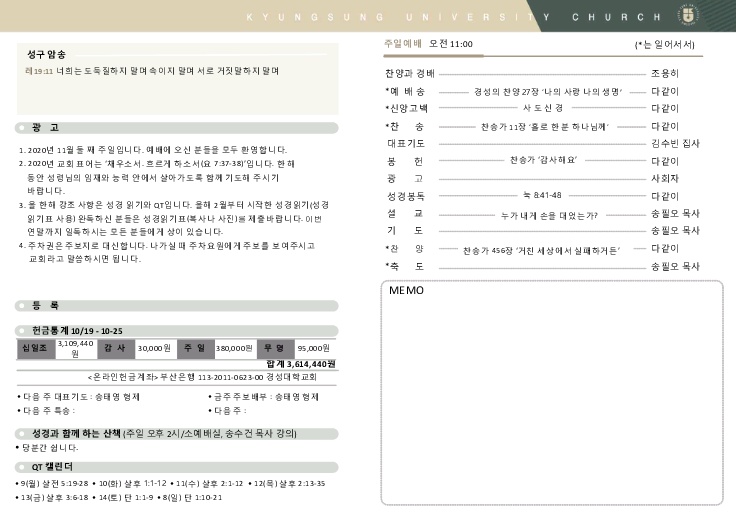Select the '광 고' section header bar

coord(176,128)
